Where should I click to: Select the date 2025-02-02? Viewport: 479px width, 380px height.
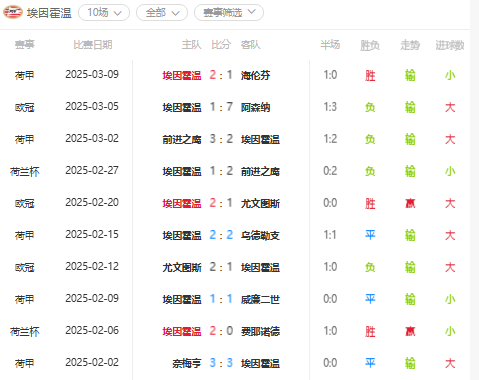pyautogui.click(x=92, y=362)
